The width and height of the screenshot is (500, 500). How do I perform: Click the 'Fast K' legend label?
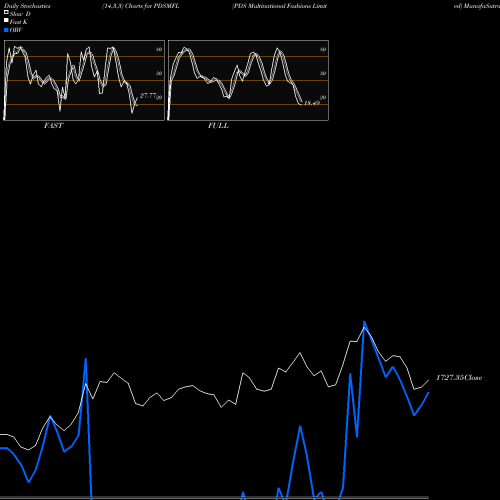coord(18,22)
